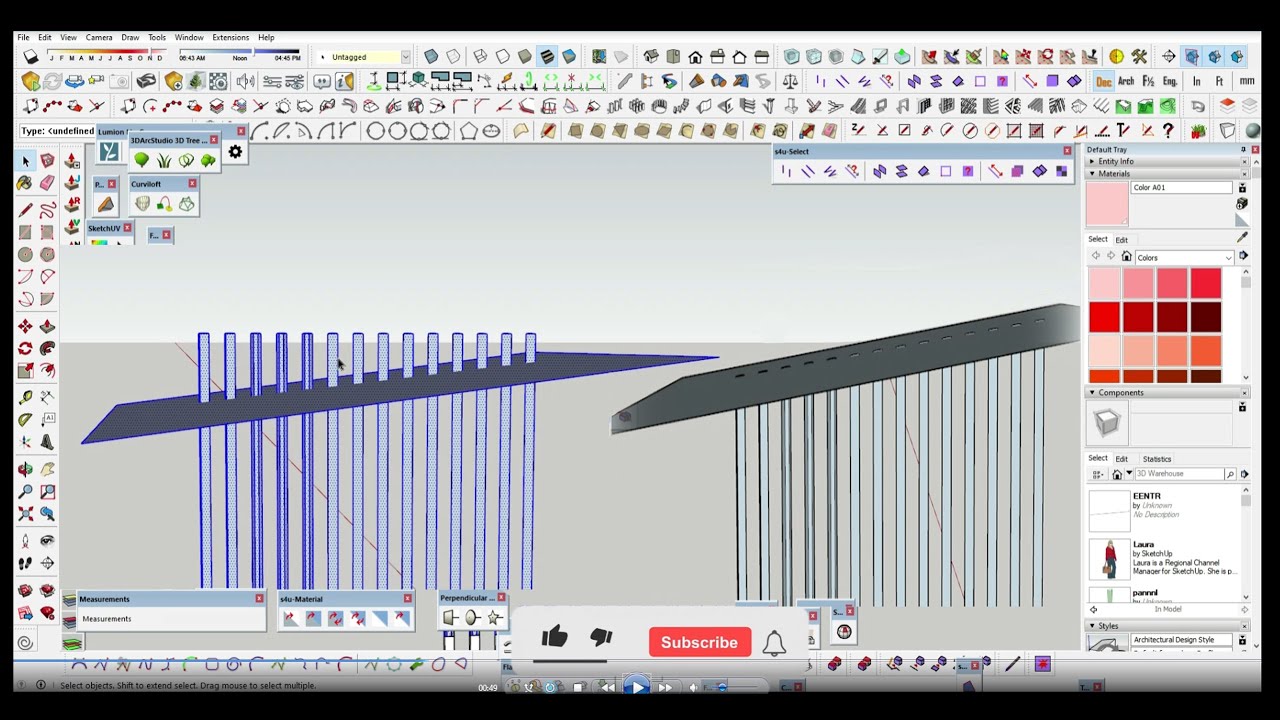Switch to Edit tab in Materials panel
The height and width of the screenshot is (720, 1280).
click(x=1122, y=240)
